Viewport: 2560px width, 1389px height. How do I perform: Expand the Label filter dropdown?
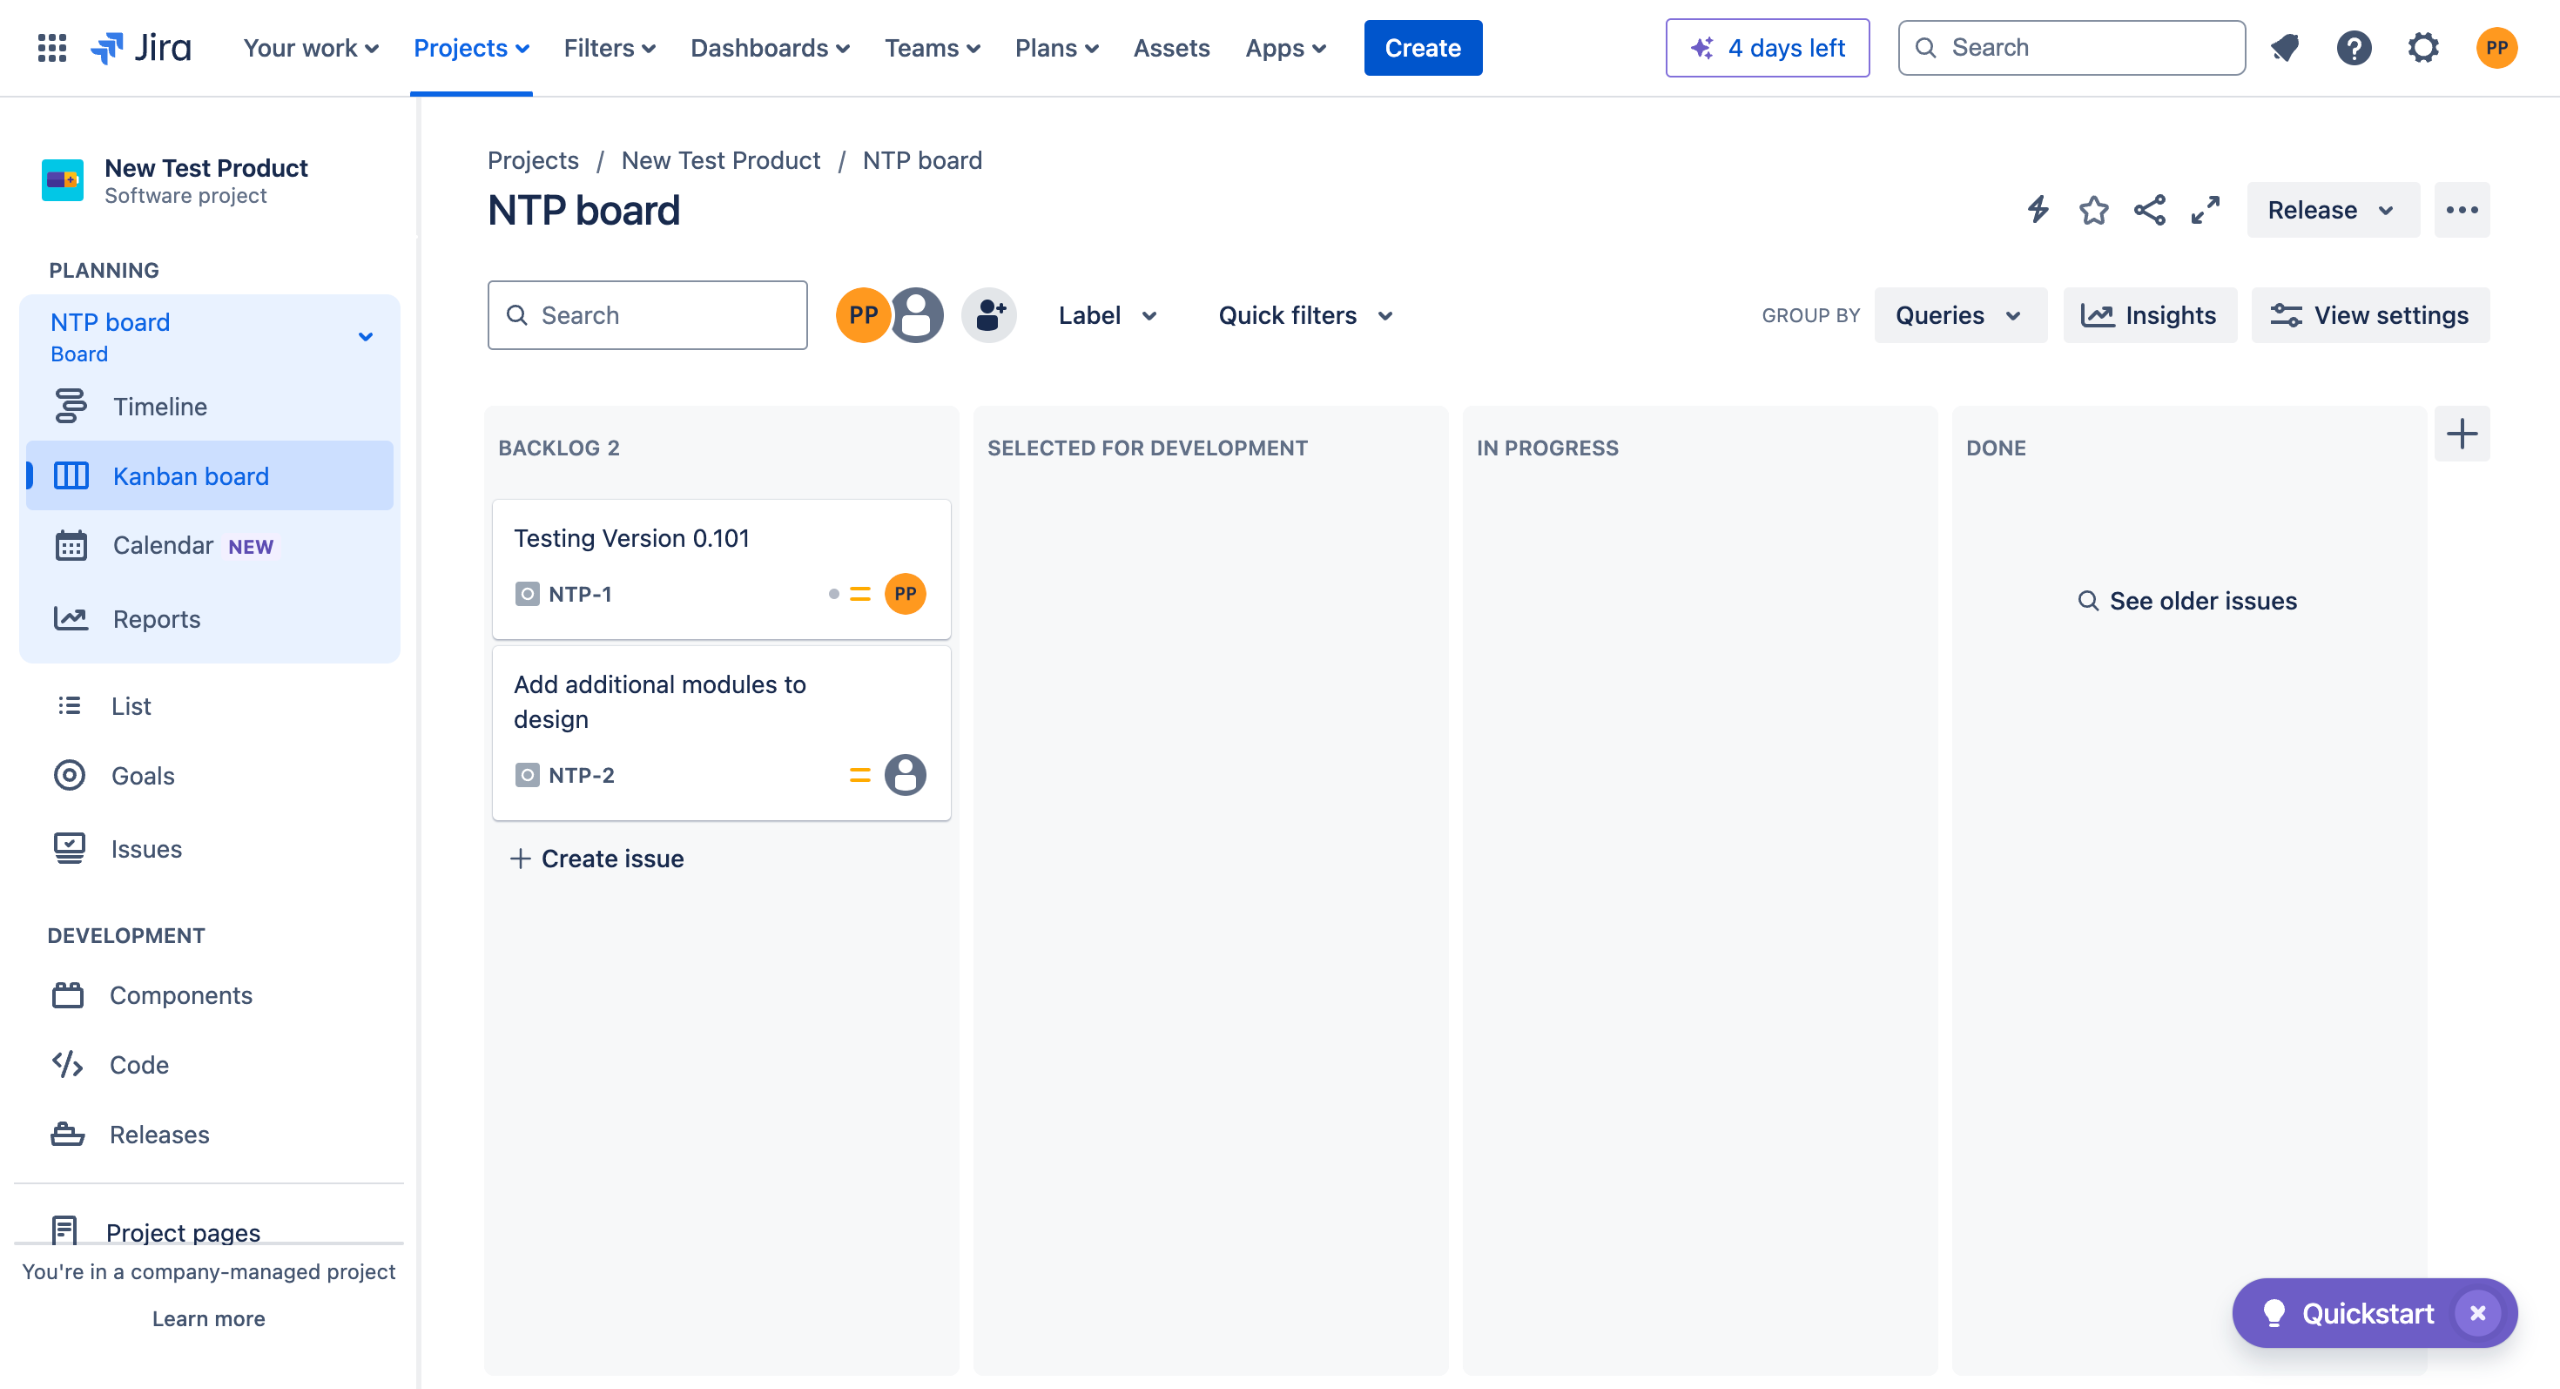1107,315
